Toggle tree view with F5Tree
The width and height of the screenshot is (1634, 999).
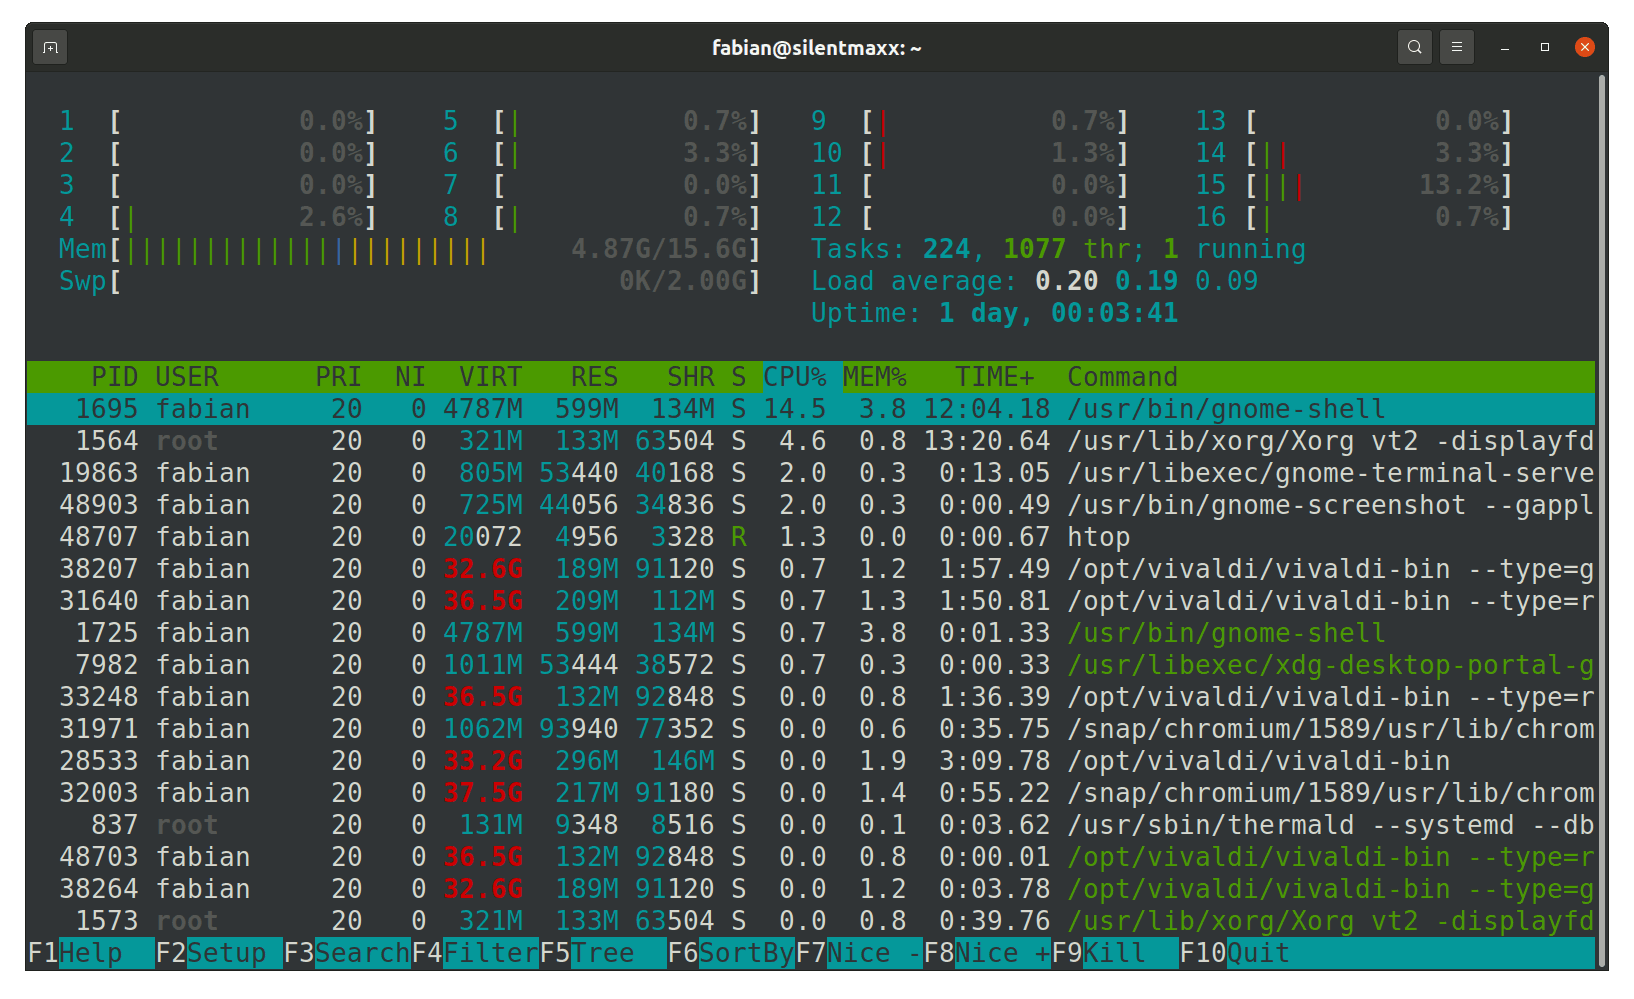point(590,953)
